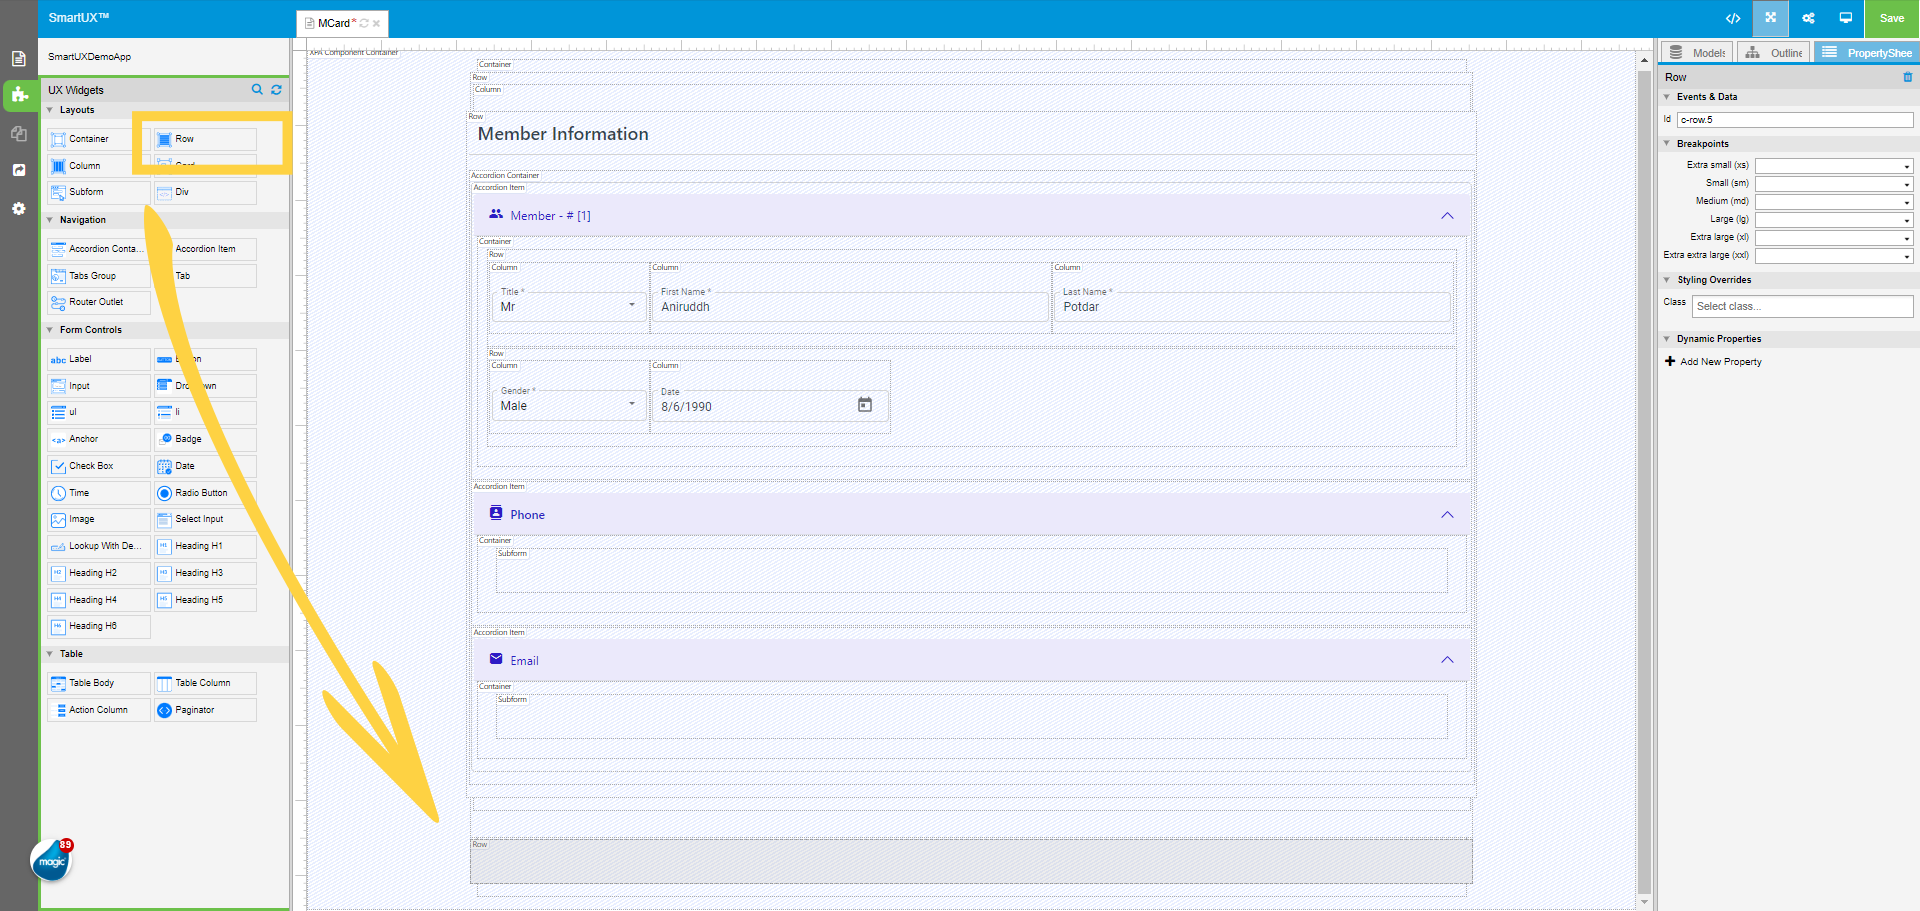
Task: Select the puzzle-piece UX Widgets sidebar icon
Action: [18, 96]
